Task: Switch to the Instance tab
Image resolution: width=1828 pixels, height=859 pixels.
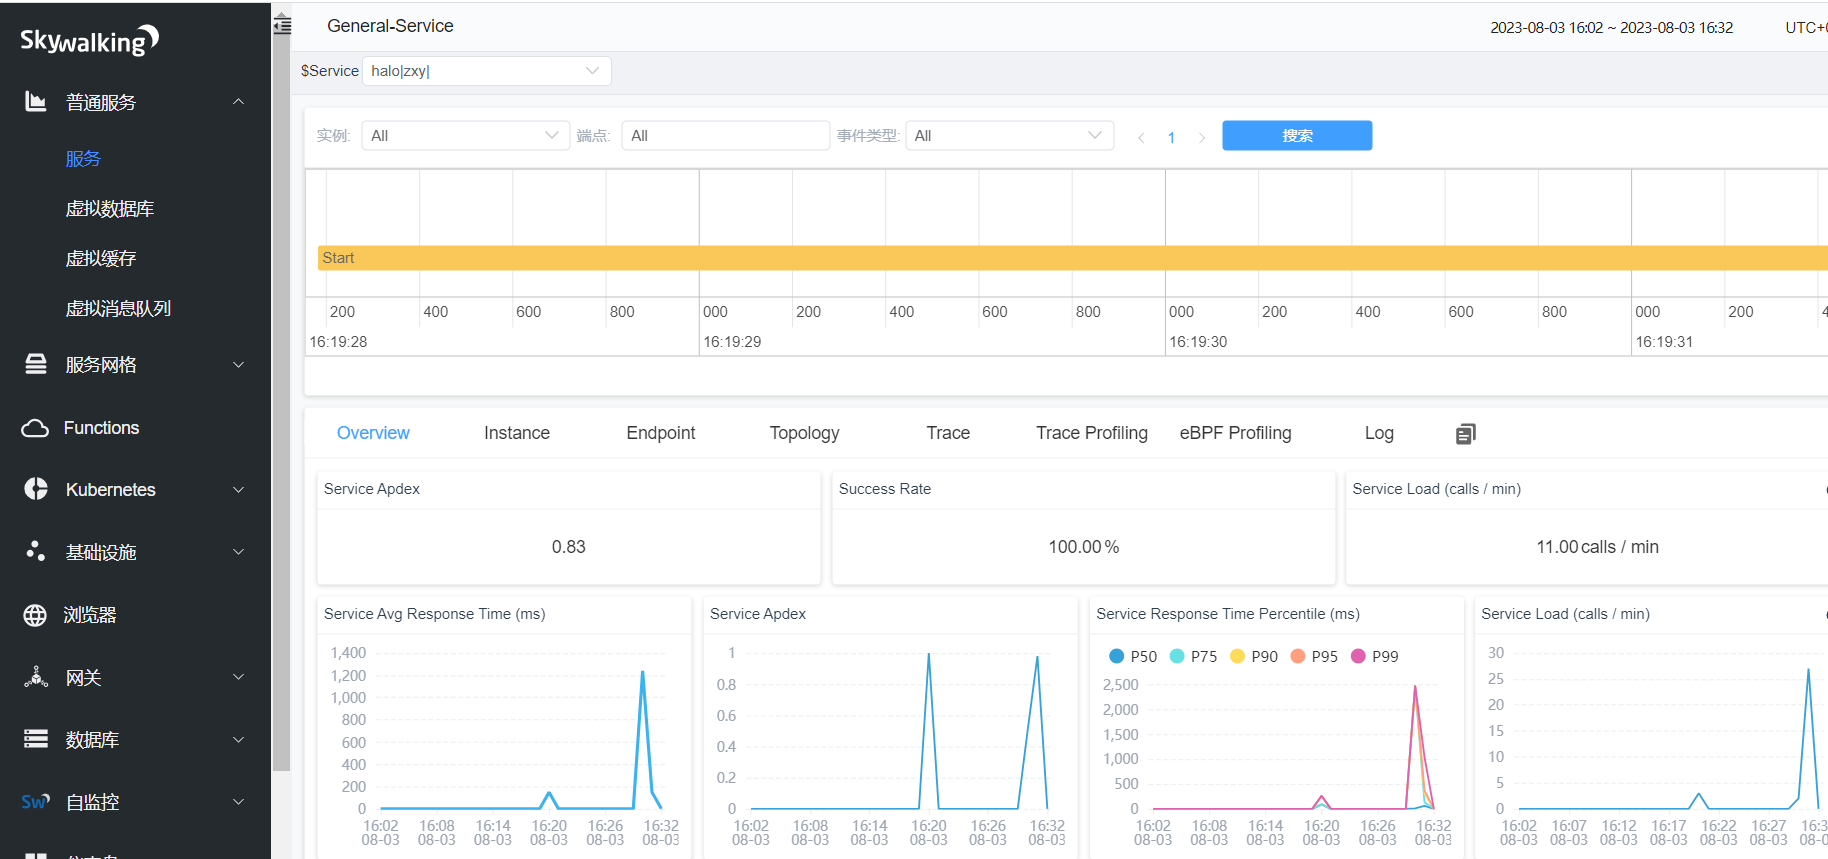Action: click(517, 433)
